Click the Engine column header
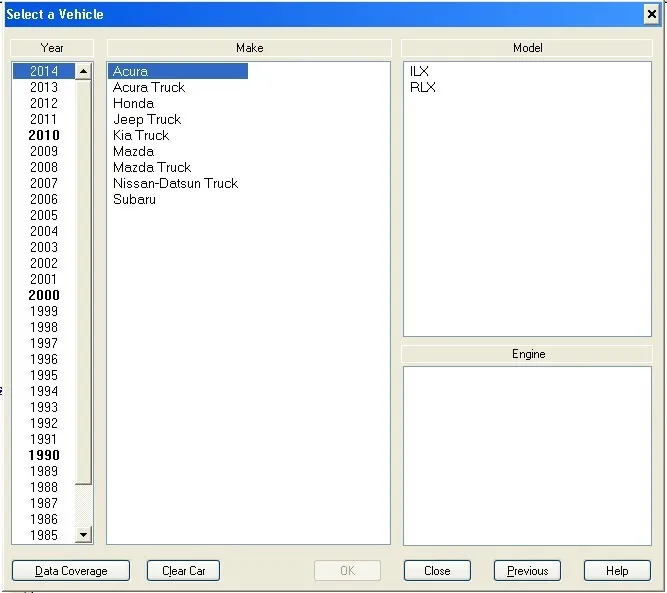This screenshot has width=667, height=593. point(527,354)
